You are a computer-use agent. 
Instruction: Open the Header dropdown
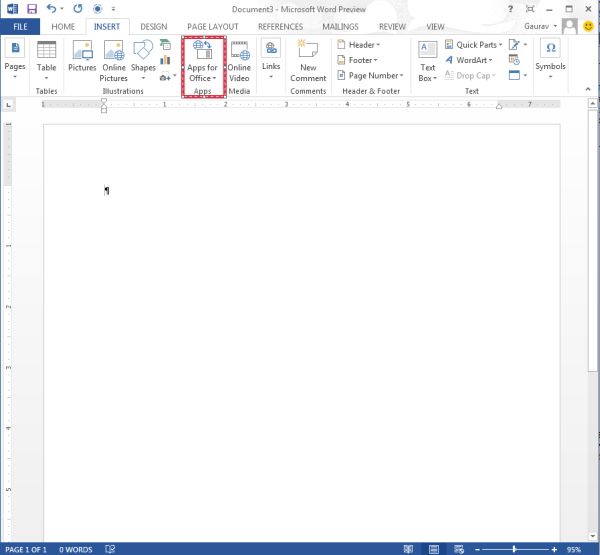pos(359,45)
